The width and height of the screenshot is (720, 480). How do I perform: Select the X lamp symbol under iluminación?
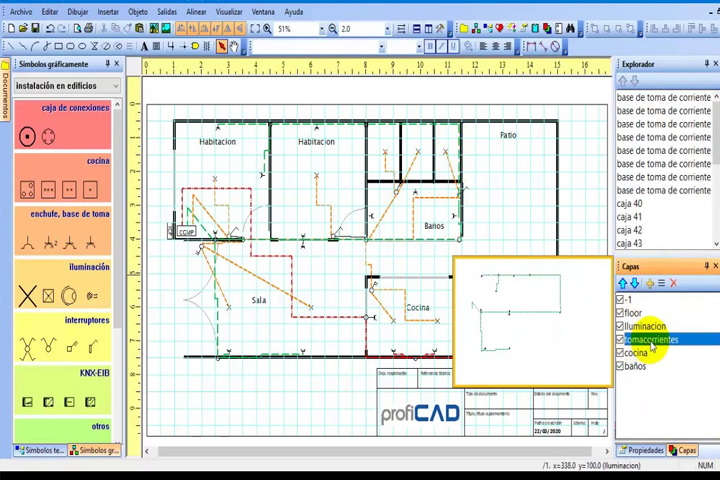(28, 296)
